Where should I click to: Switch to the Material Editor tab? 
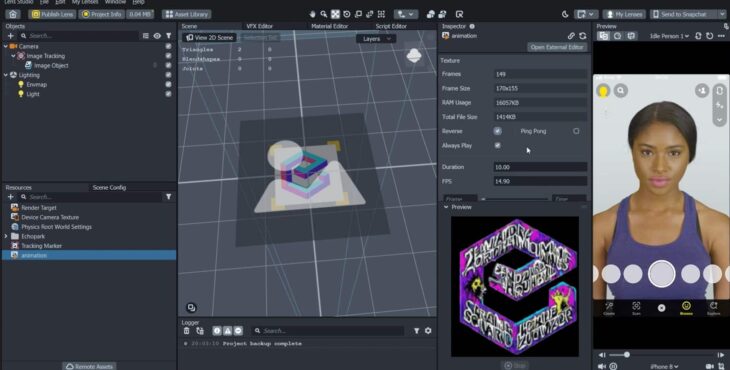coord(330,27)
